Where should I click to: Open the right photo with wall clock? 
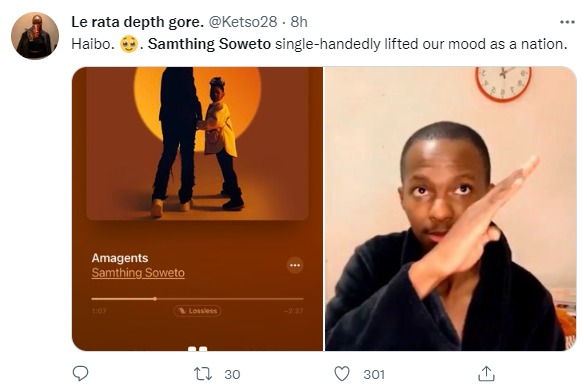coord(451,209)
